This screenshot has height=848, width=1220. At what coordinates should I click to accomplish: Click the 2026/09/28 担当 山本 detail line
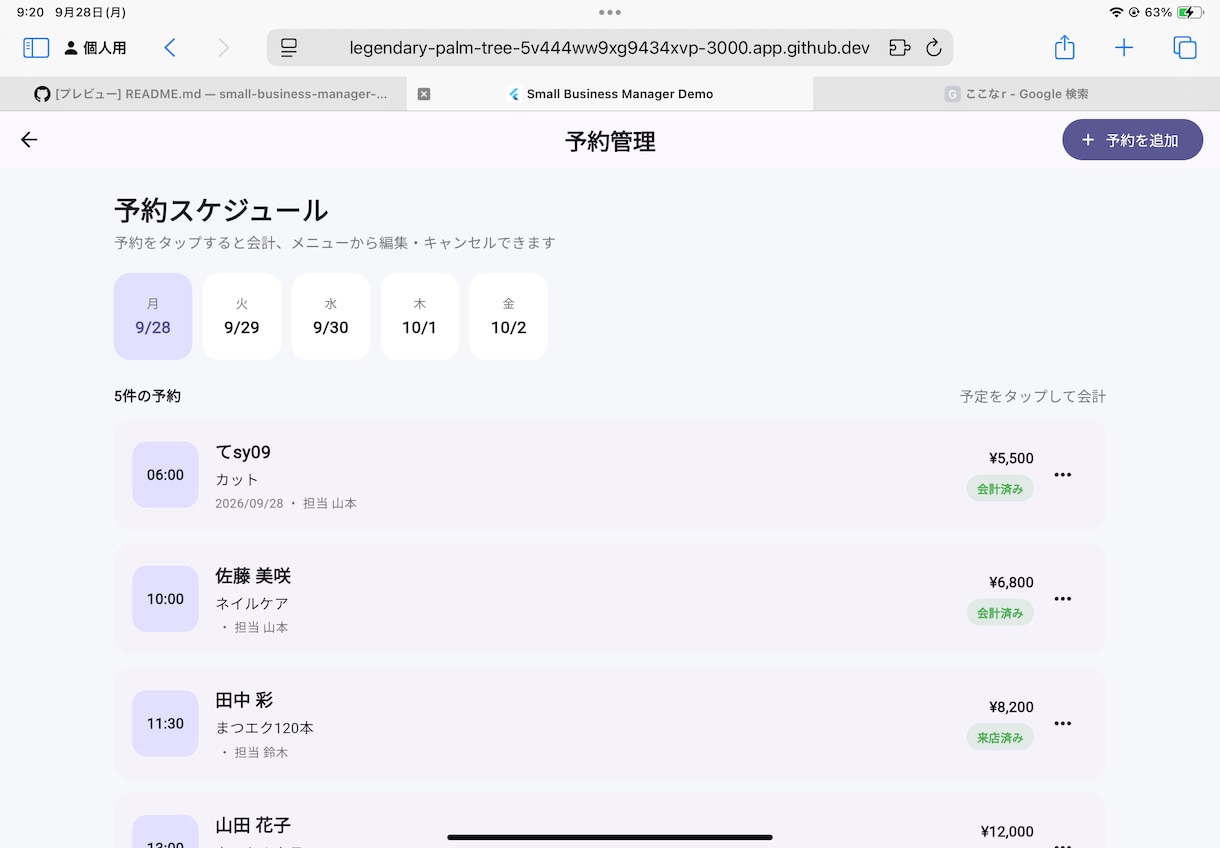point(286,503)
